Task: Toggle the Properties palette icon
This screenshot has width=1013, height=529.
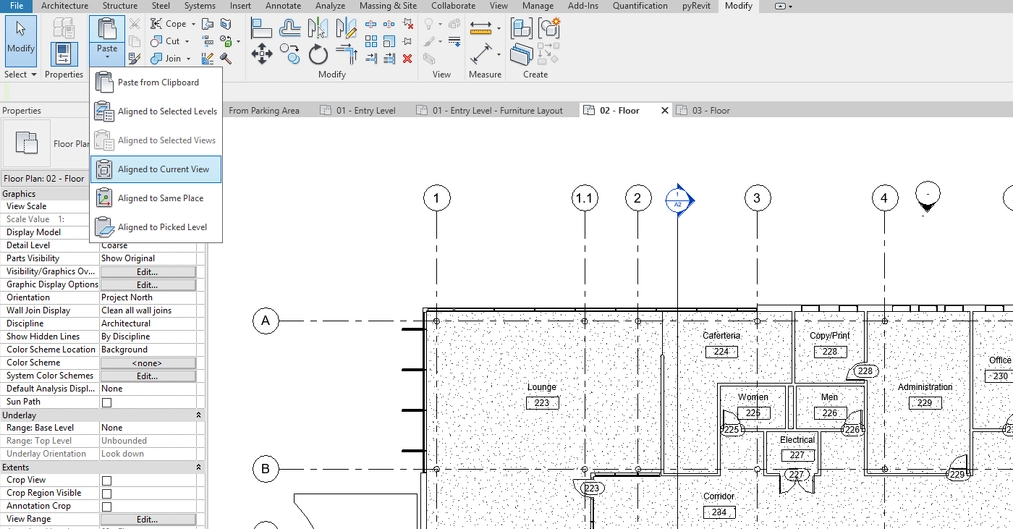Action: (63, 54)
